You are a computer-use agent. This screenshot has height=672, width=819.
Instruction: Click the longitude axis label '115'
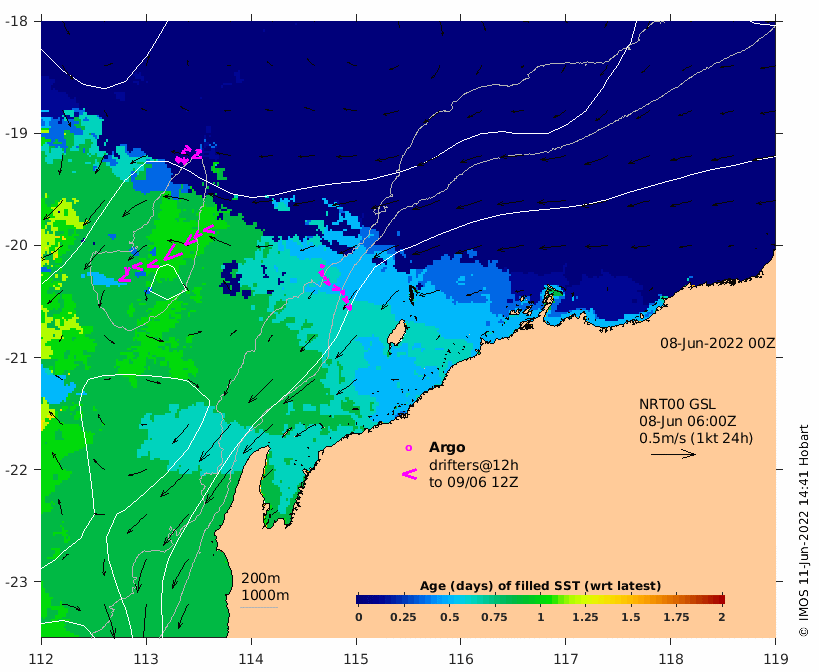(356, 659)
